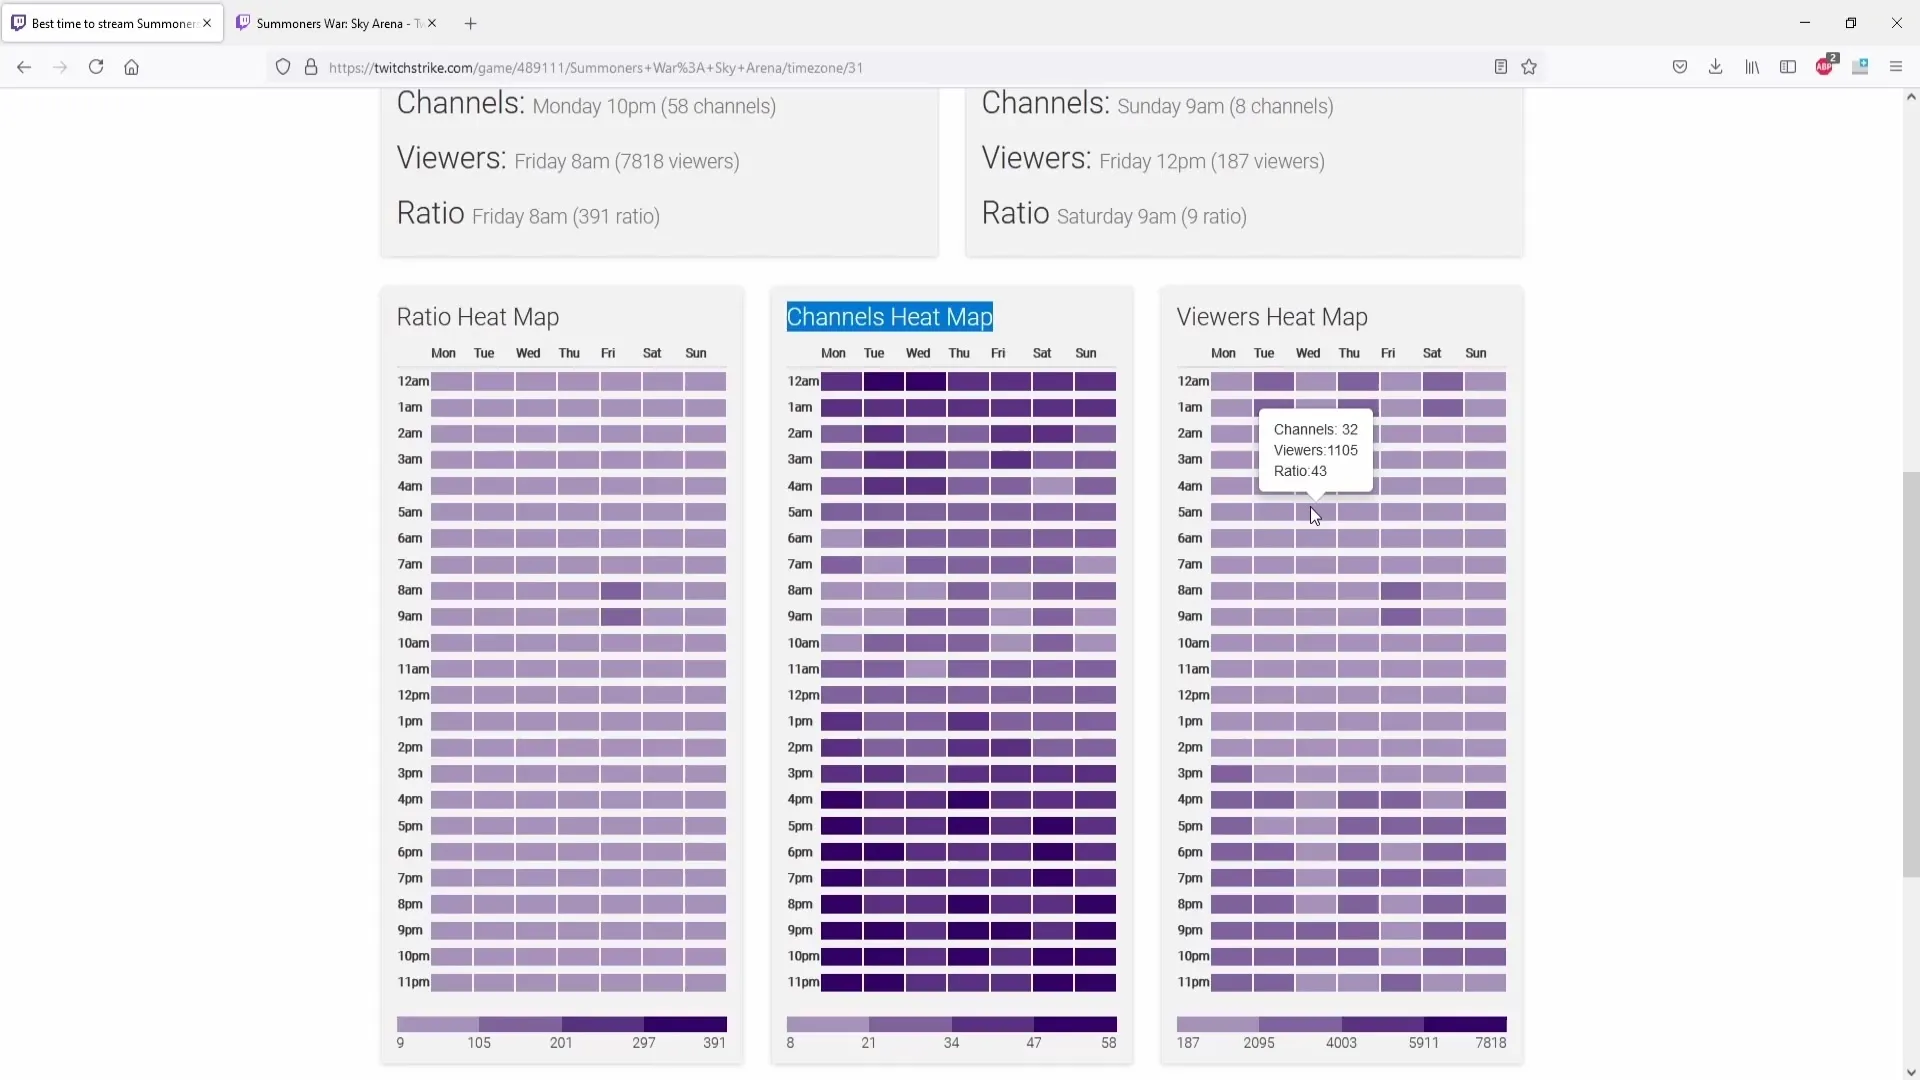Click 12pm row label in Channels heat map

[x=803, y=695]
